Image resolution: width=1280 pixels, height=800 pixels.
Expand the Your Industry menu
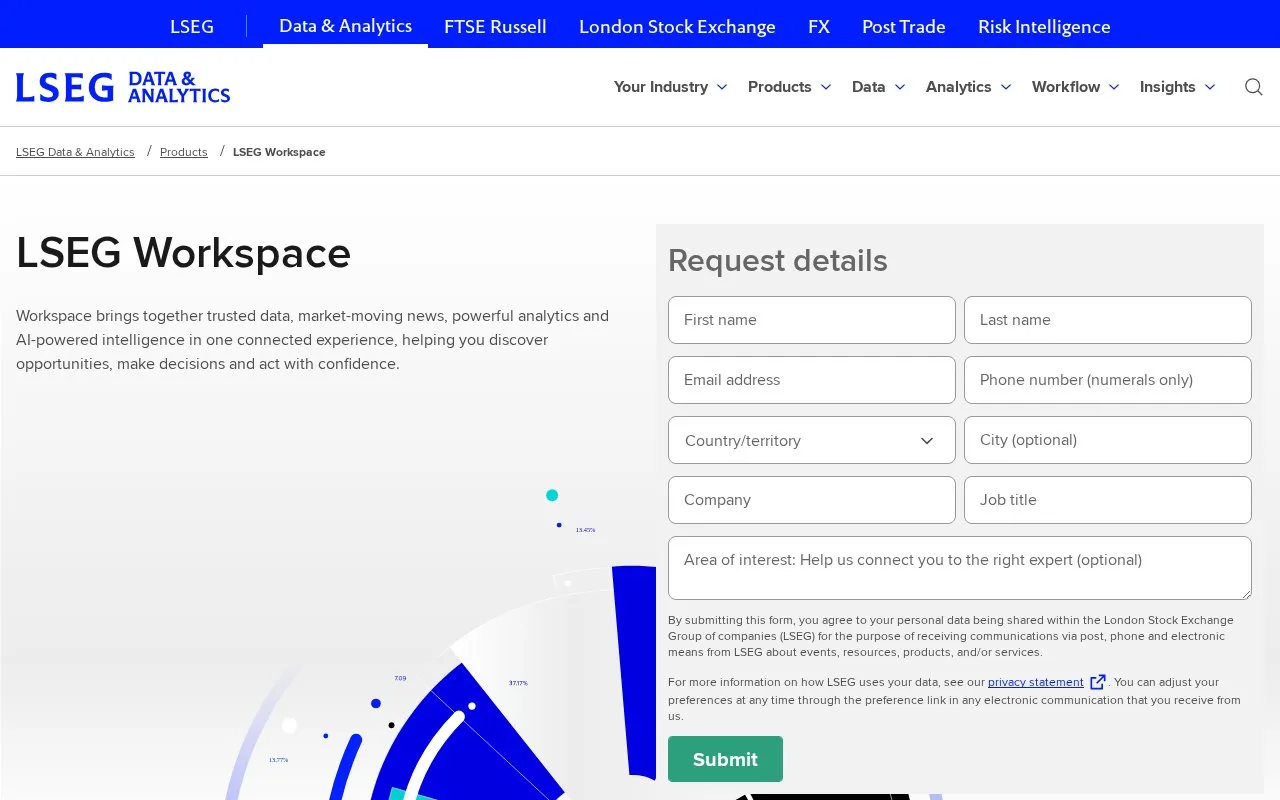(670, 87)
